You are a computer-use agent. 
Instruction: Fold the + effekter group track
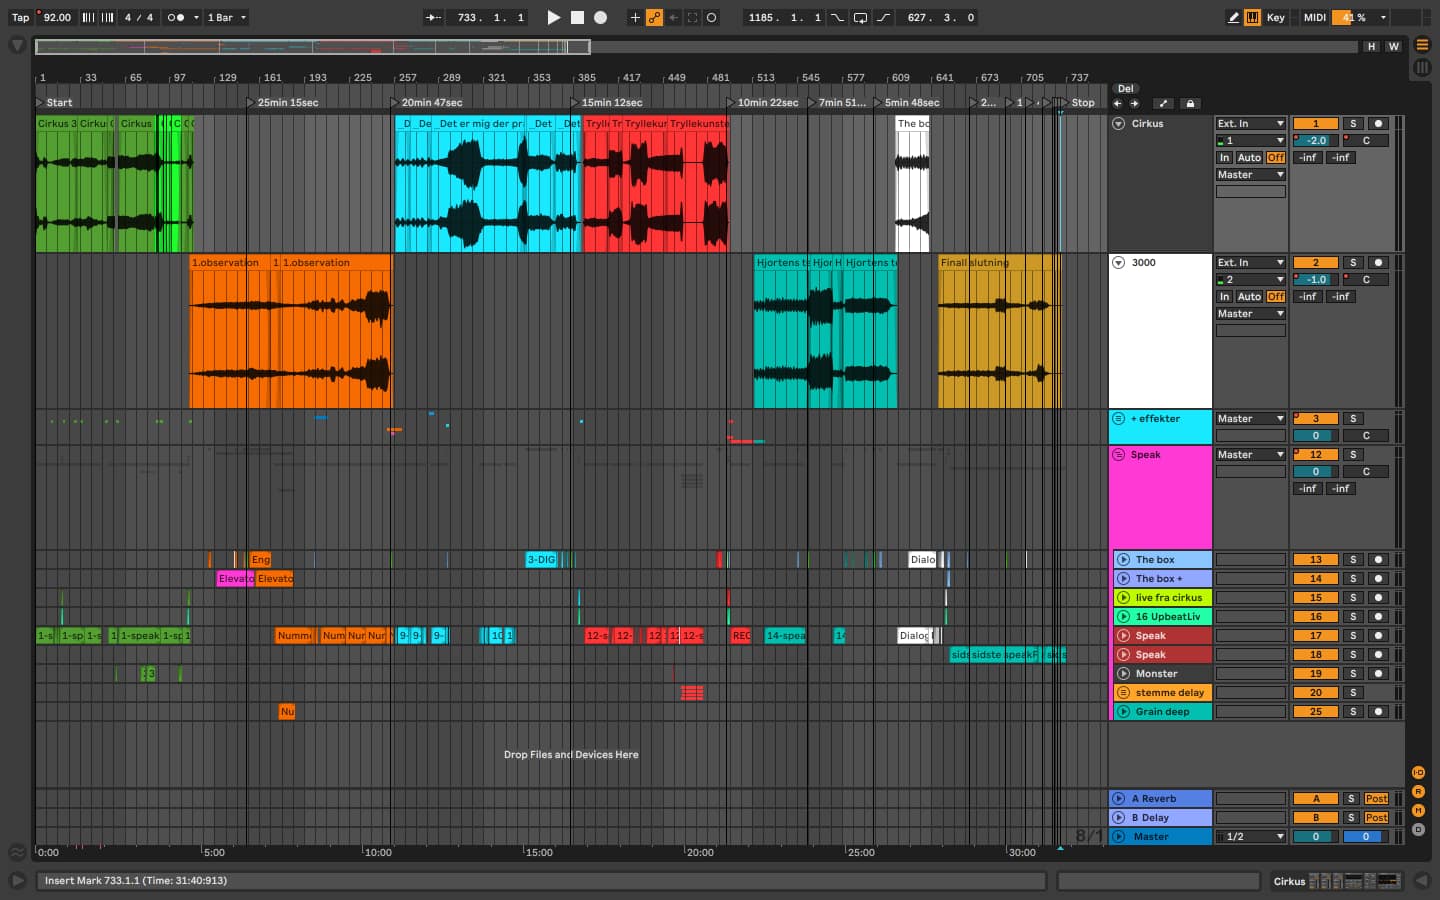click(1119, 419)
